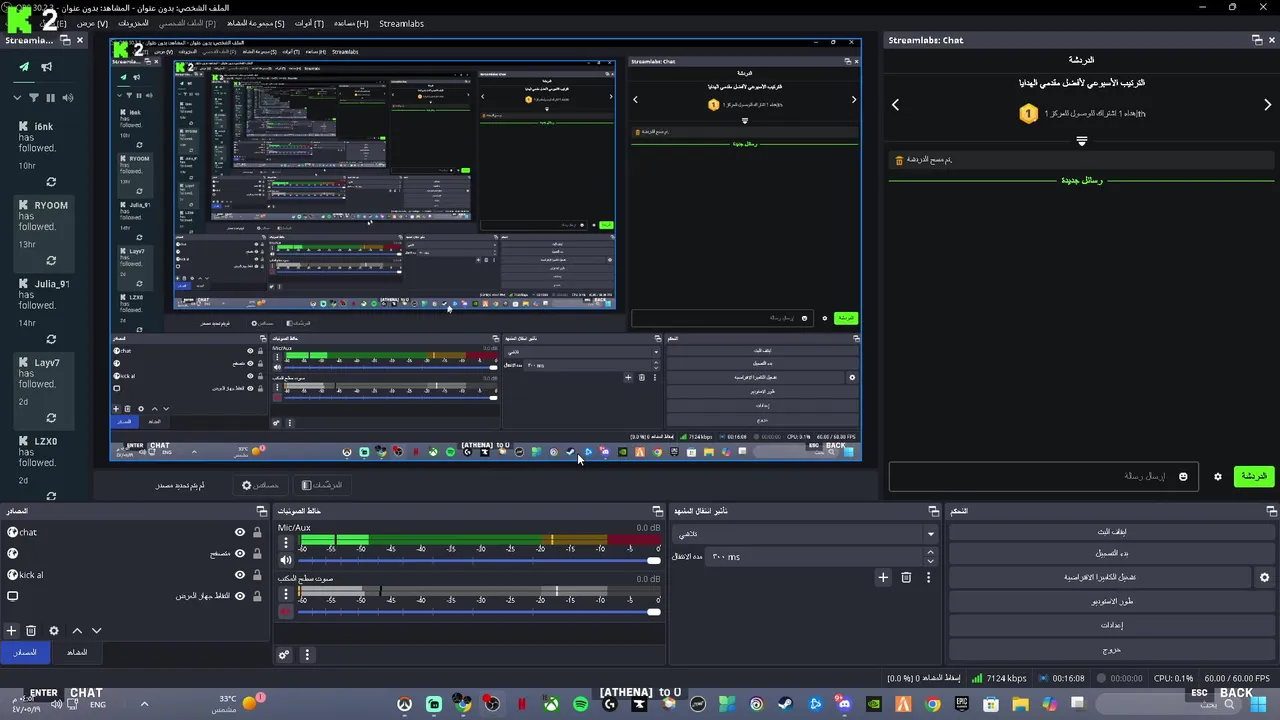
Task: Open advanced audio properties gears icon
Action: 284,655
